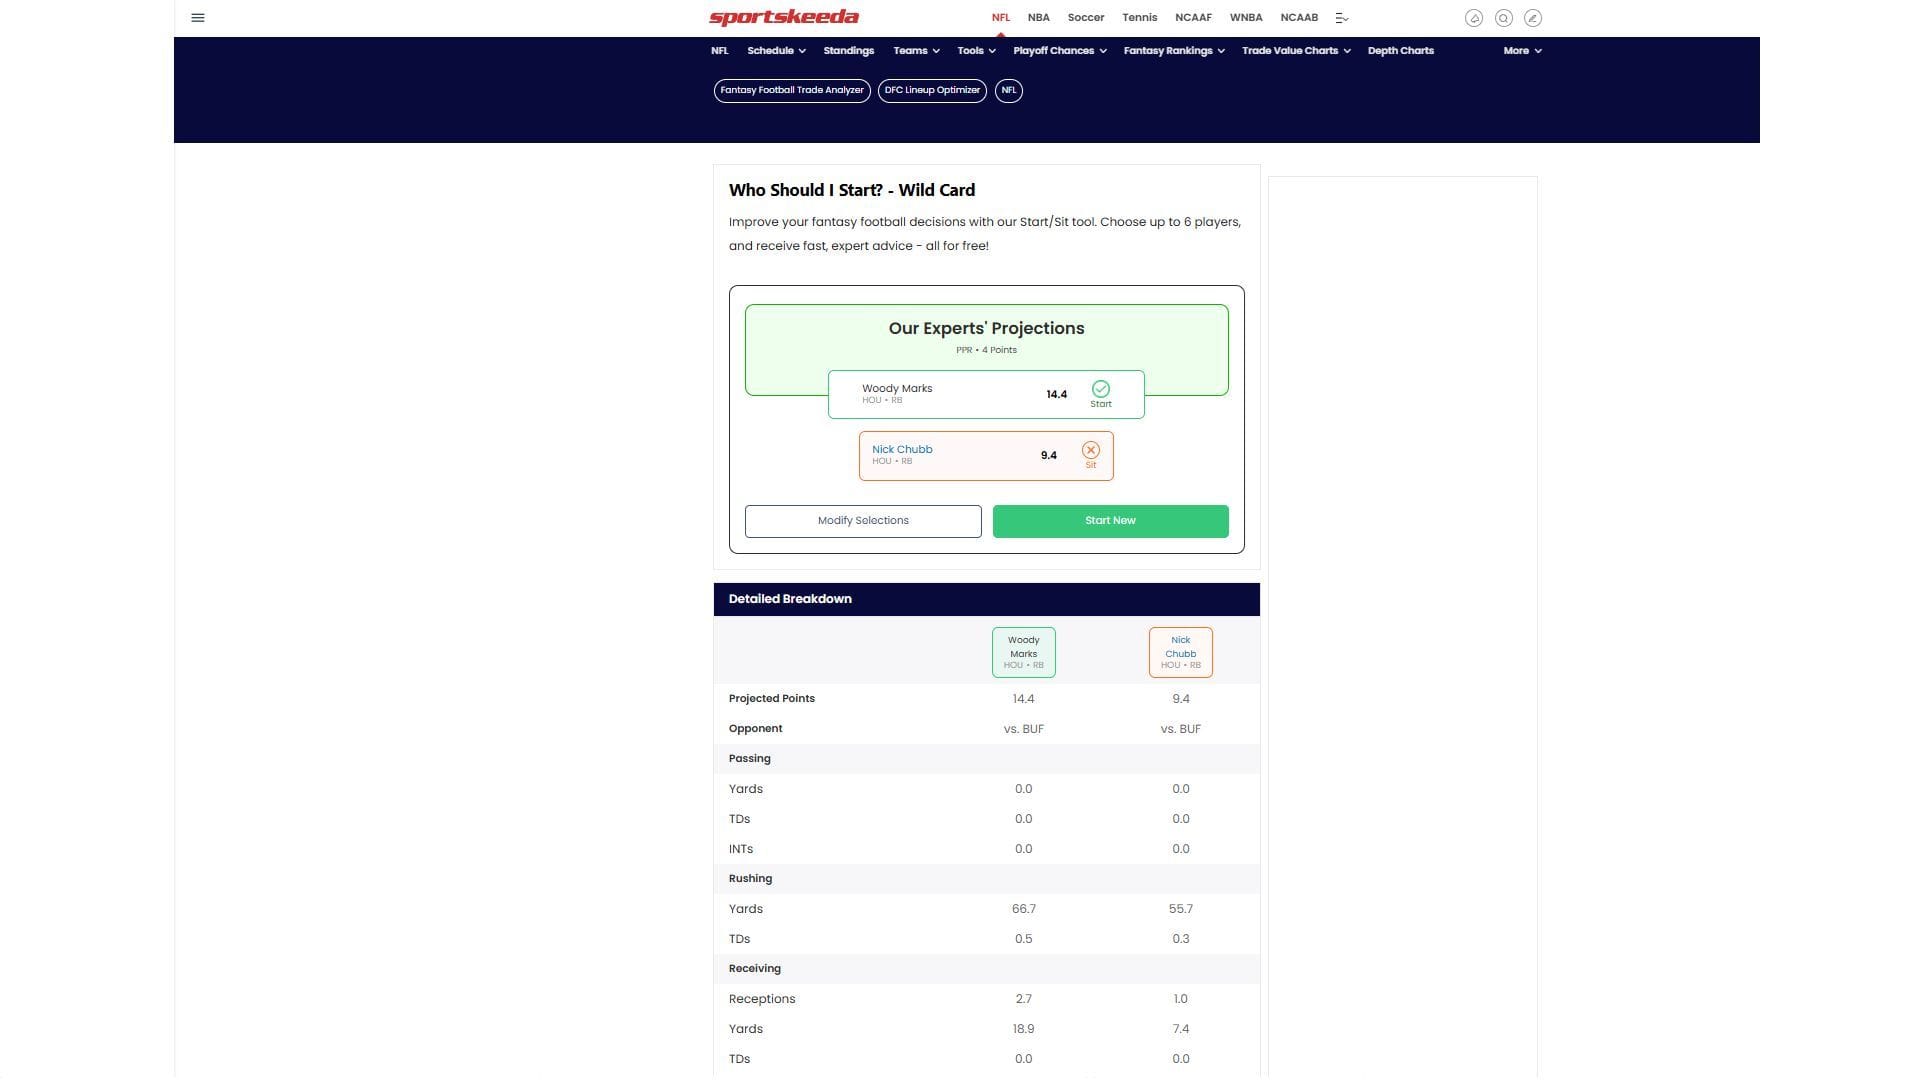Open the Fantasy Rankings dropdown
Screen dimensions: 1920x1080
coord(1174,51)
